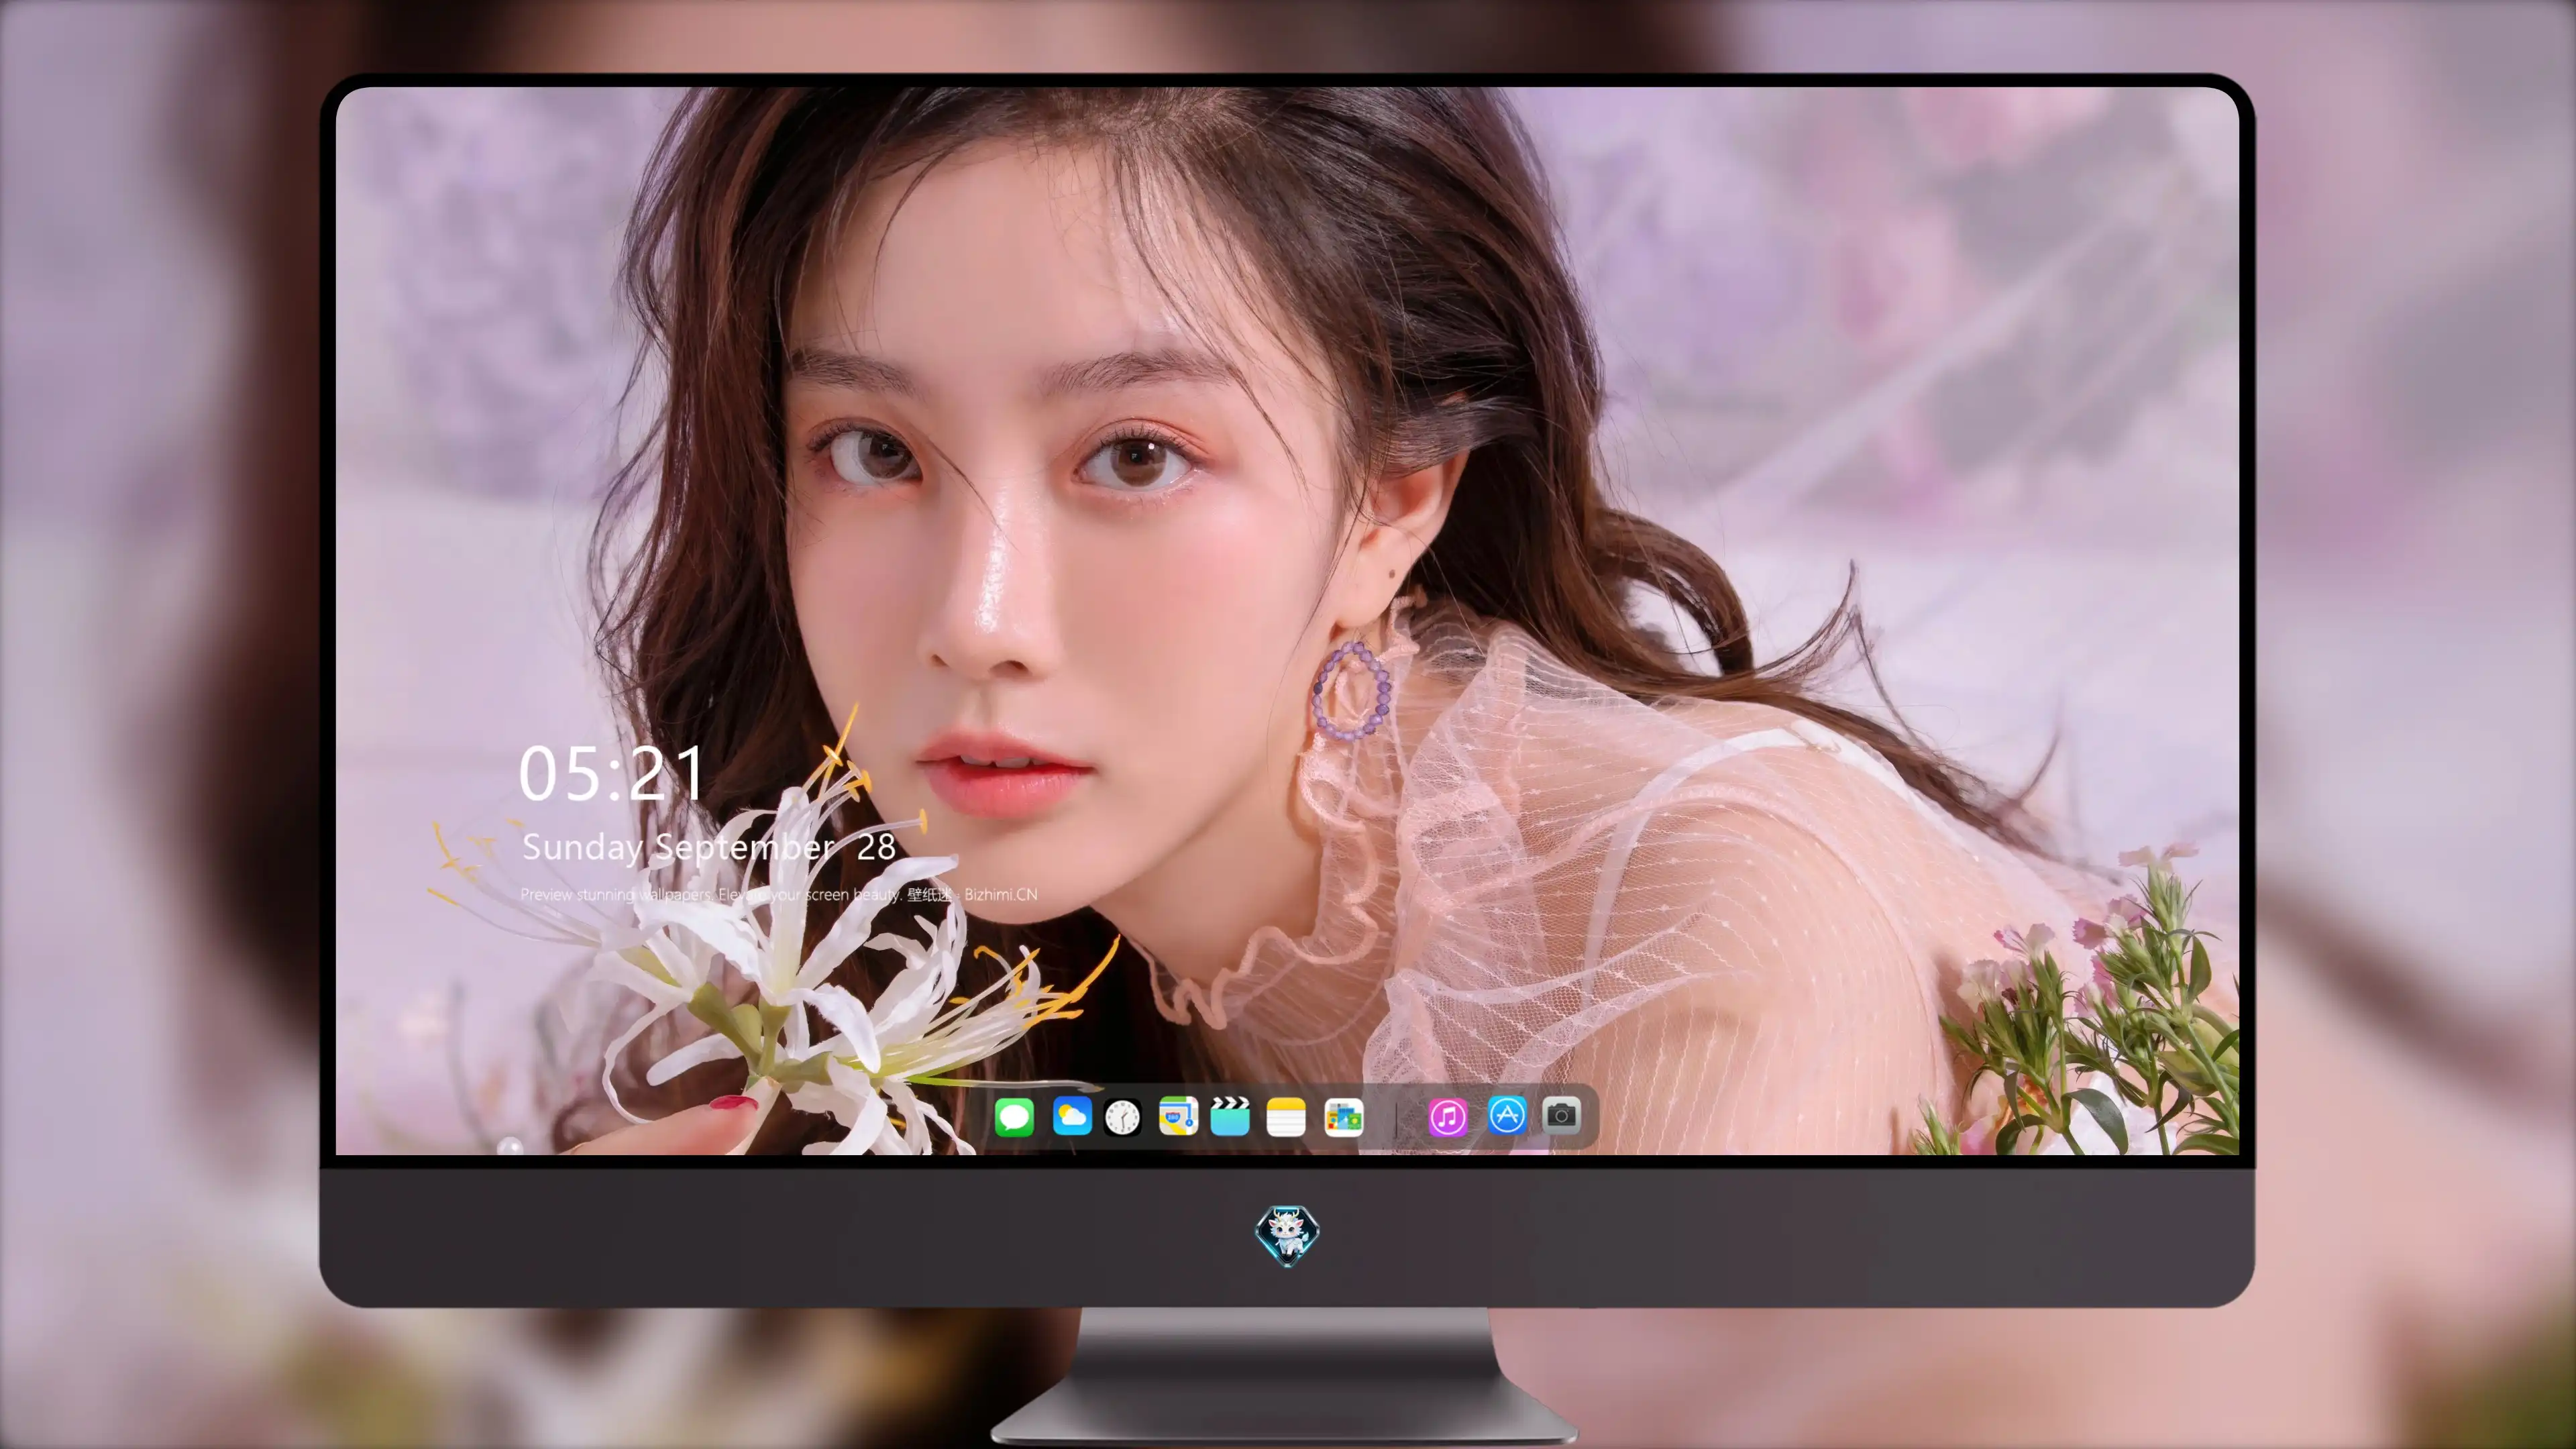Viewport: 2576px width, 1449px height.
Task: Open the App Store in the dock
Action: [x=1507, y=1115]
